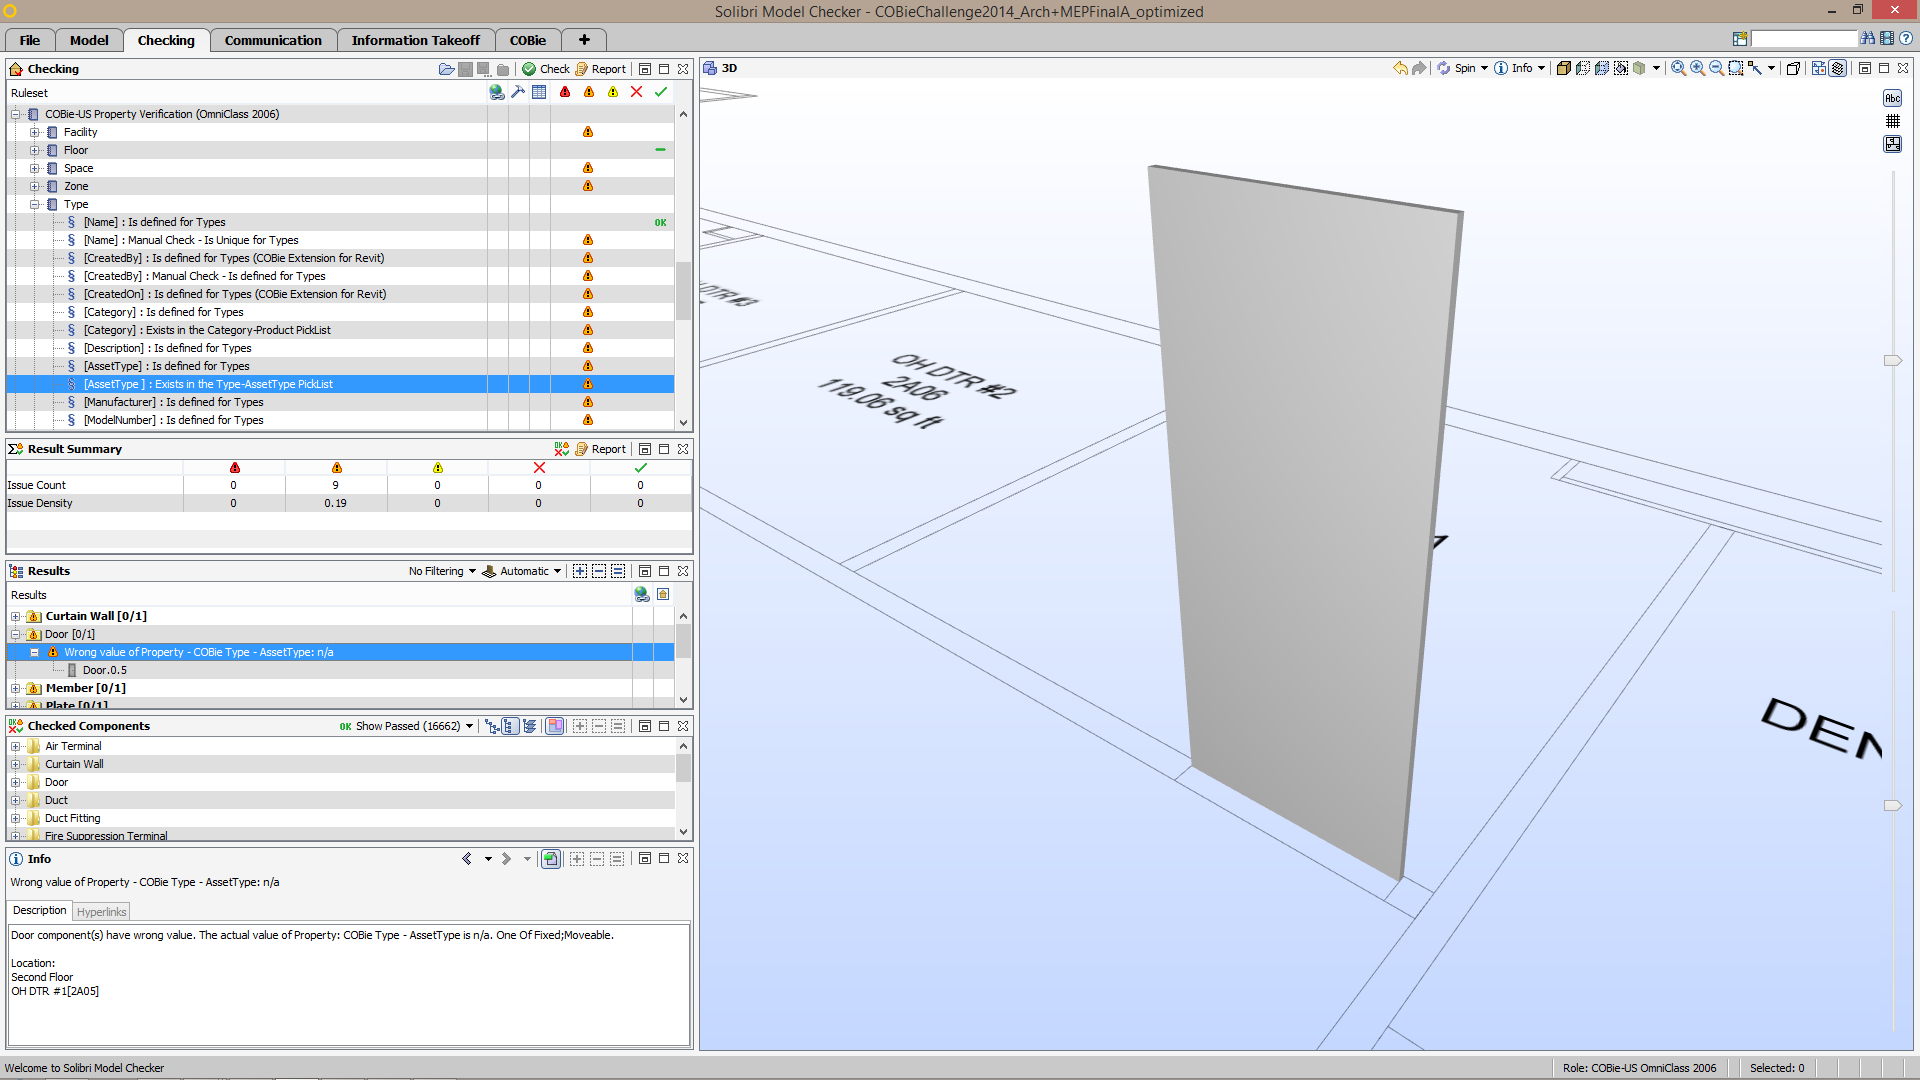Screen dimensions: 1920x1080
Task: Click the back arrow in 3D toolbar
Action: (1400, 68)
